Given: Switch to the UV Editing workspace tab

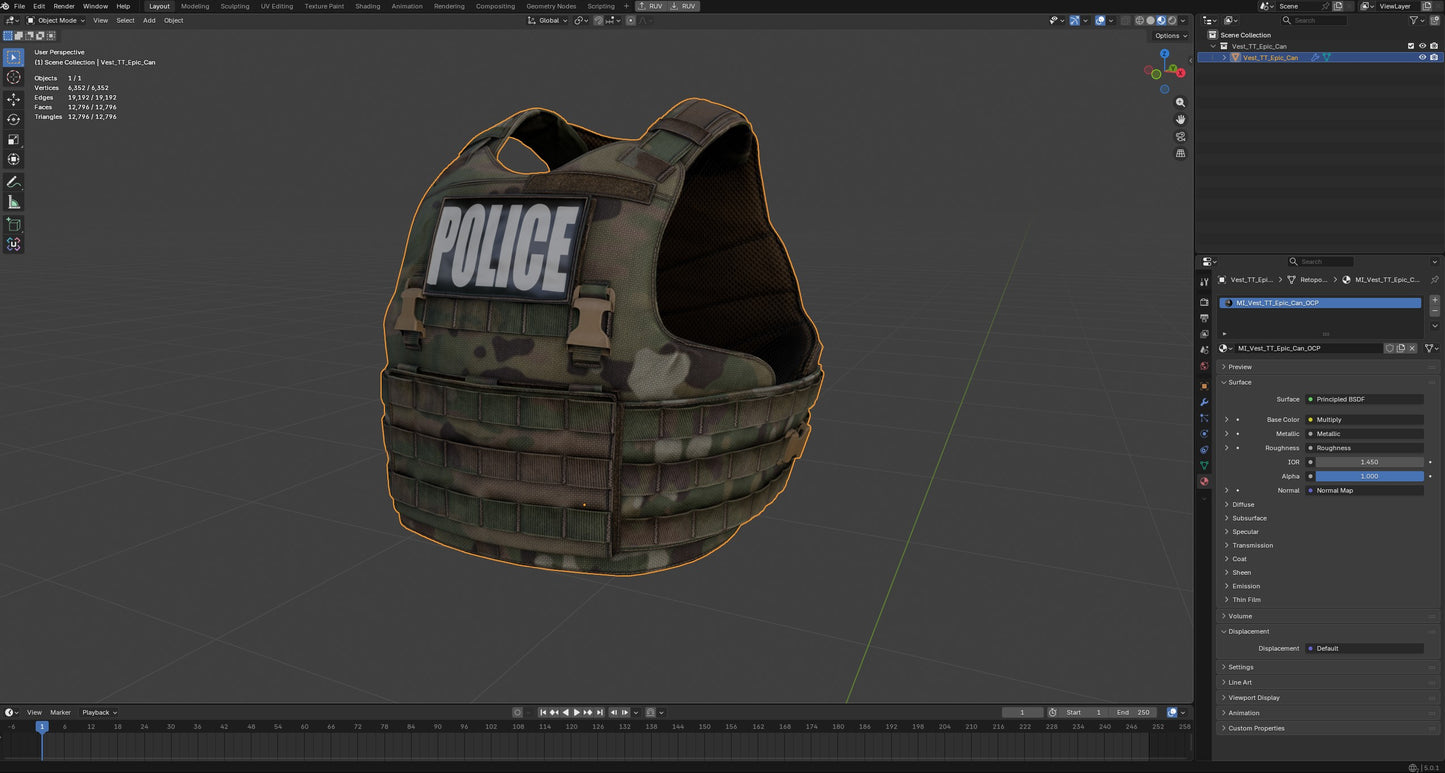Looking at the screenshot, I should pos(277,6).
